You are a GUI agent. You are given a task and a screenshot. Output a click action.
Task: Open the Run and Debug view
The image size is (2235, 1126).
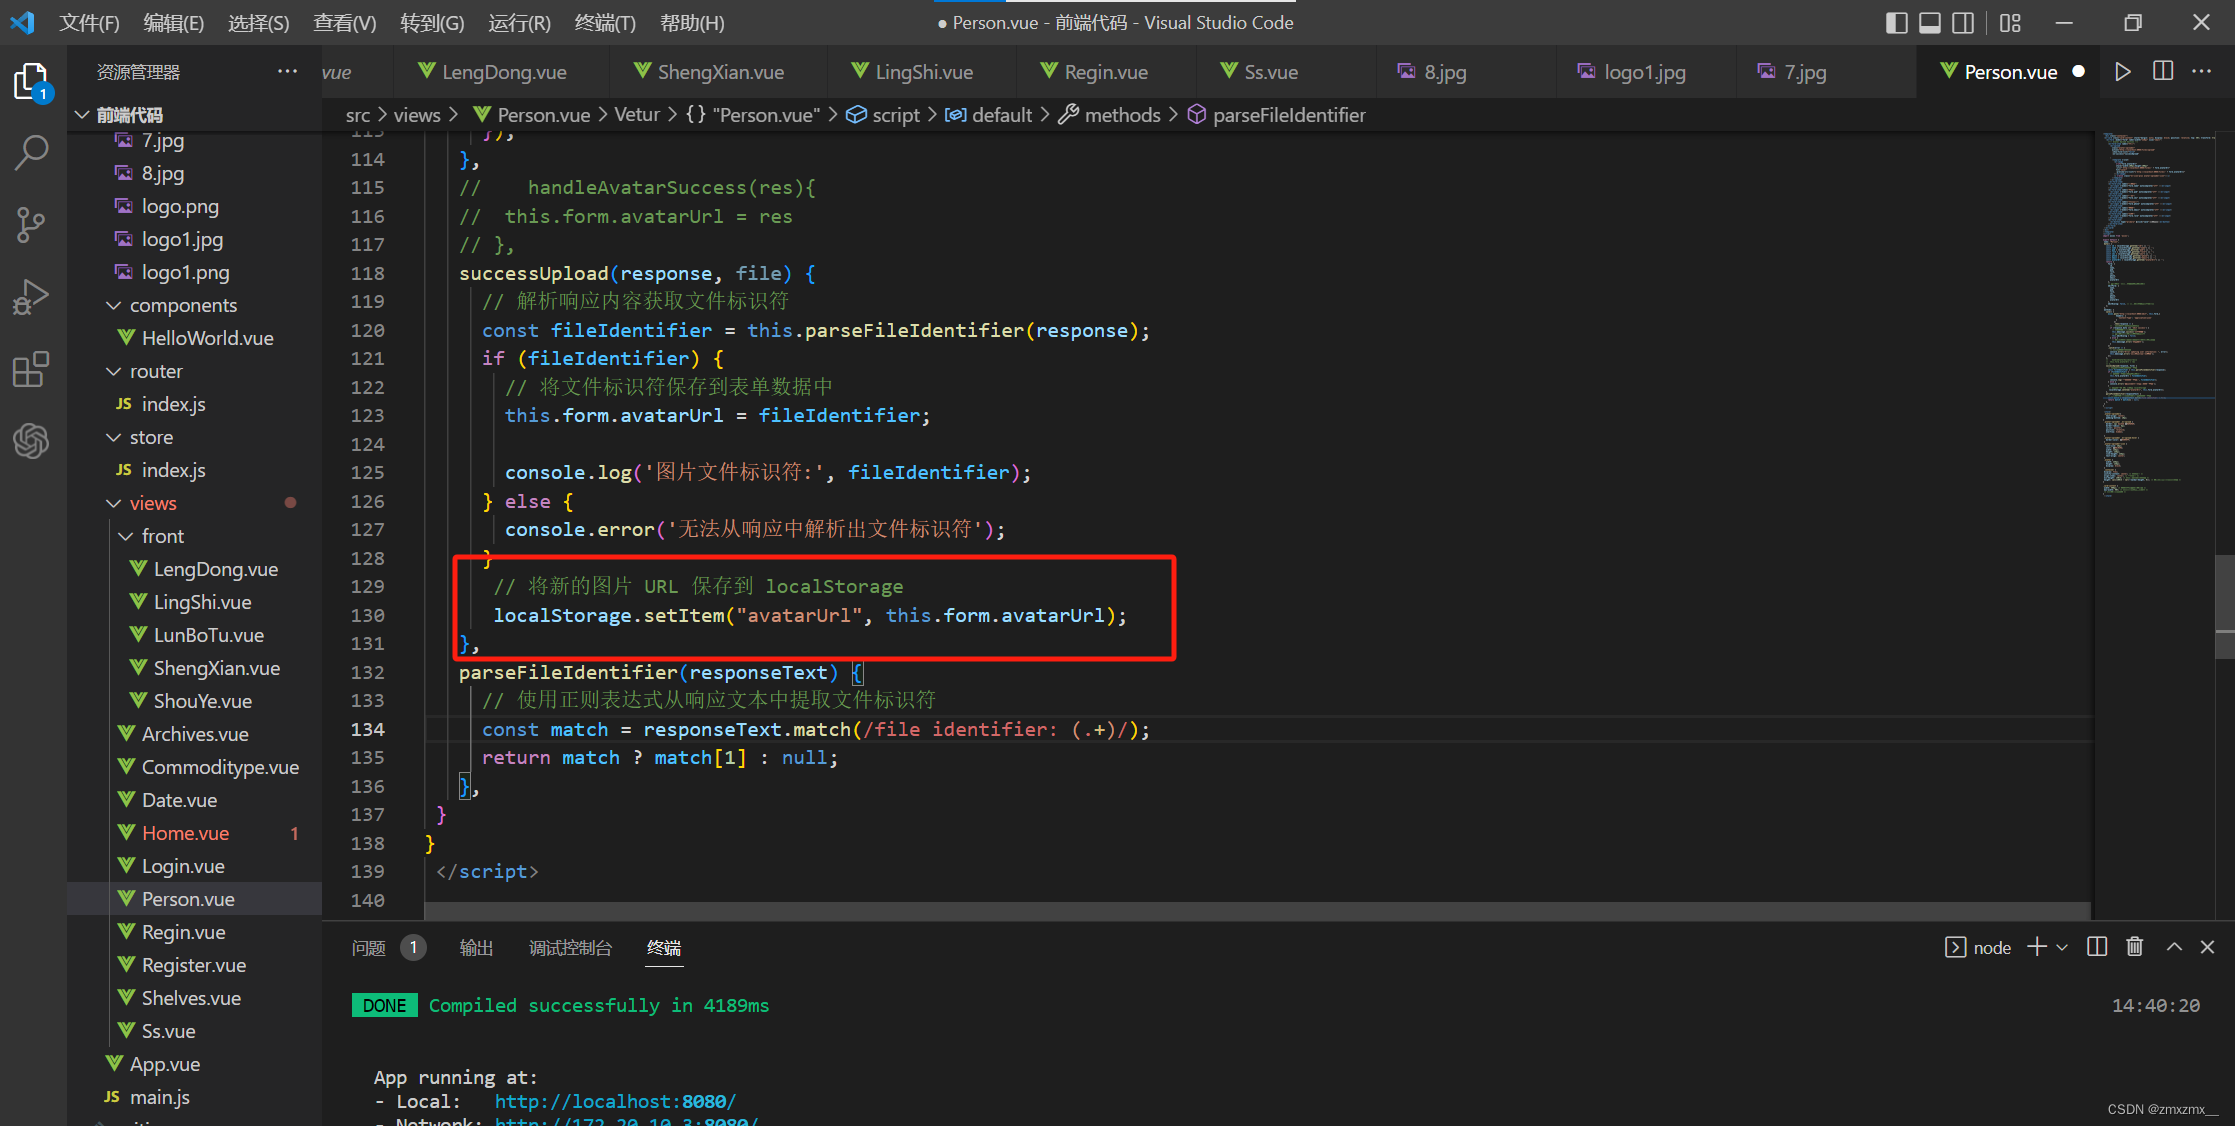(x=32, y=297)
